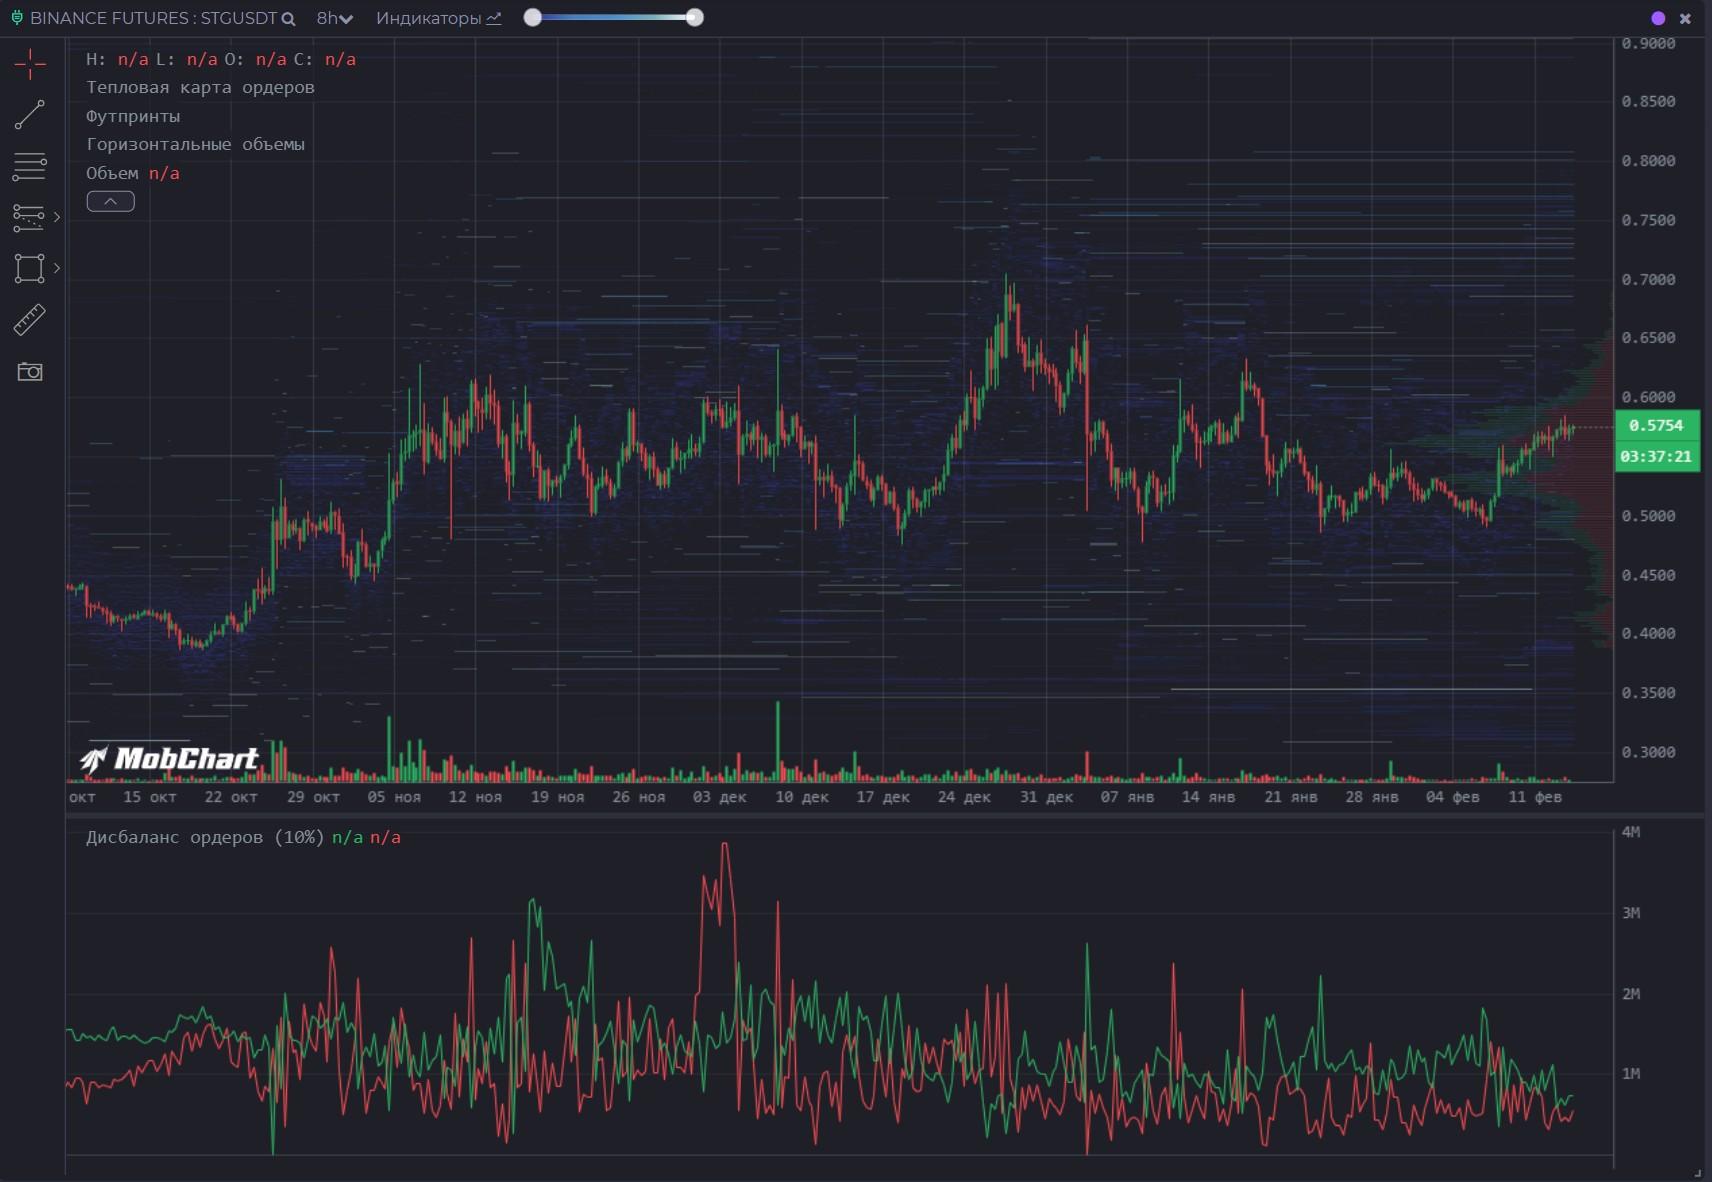Click the 05 ноя date axis label
The image size is (1712, 1182).
click(x=394, y=797)
